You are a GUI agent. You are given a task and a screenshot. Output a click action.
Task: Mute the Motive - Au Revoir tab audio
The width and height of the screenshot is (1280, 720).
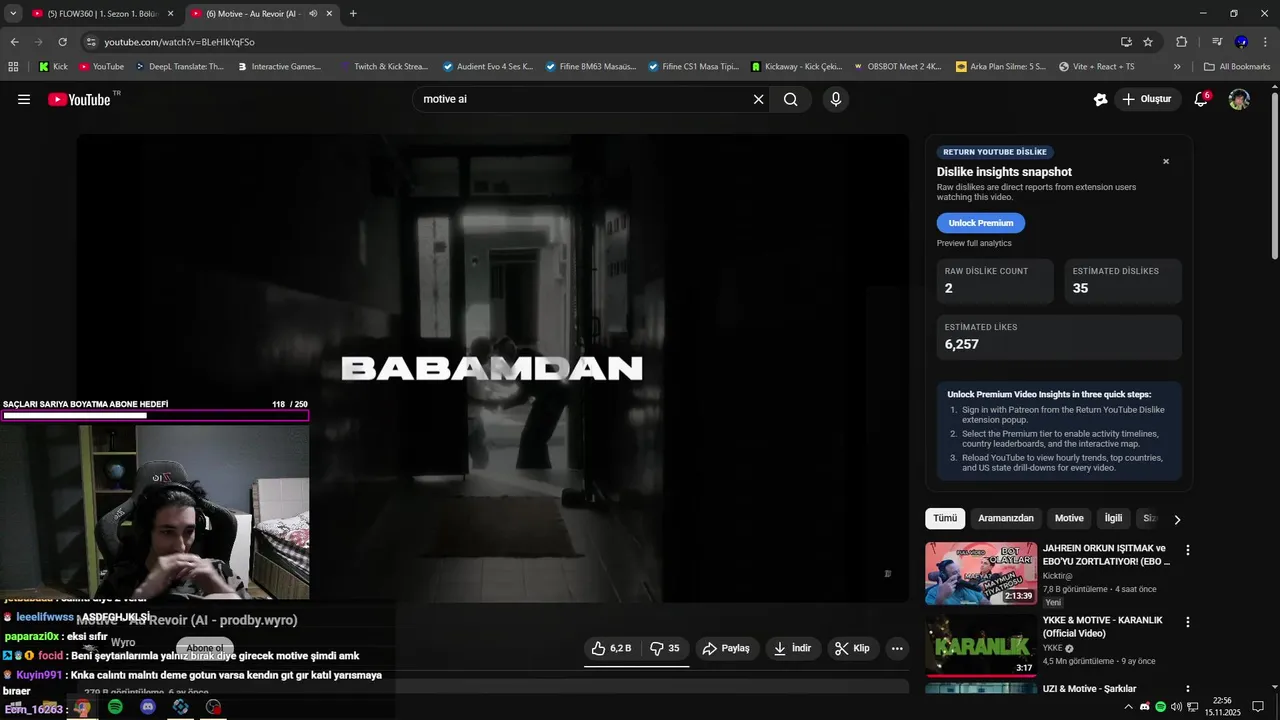pyautogui.click(x=313, y=14)
